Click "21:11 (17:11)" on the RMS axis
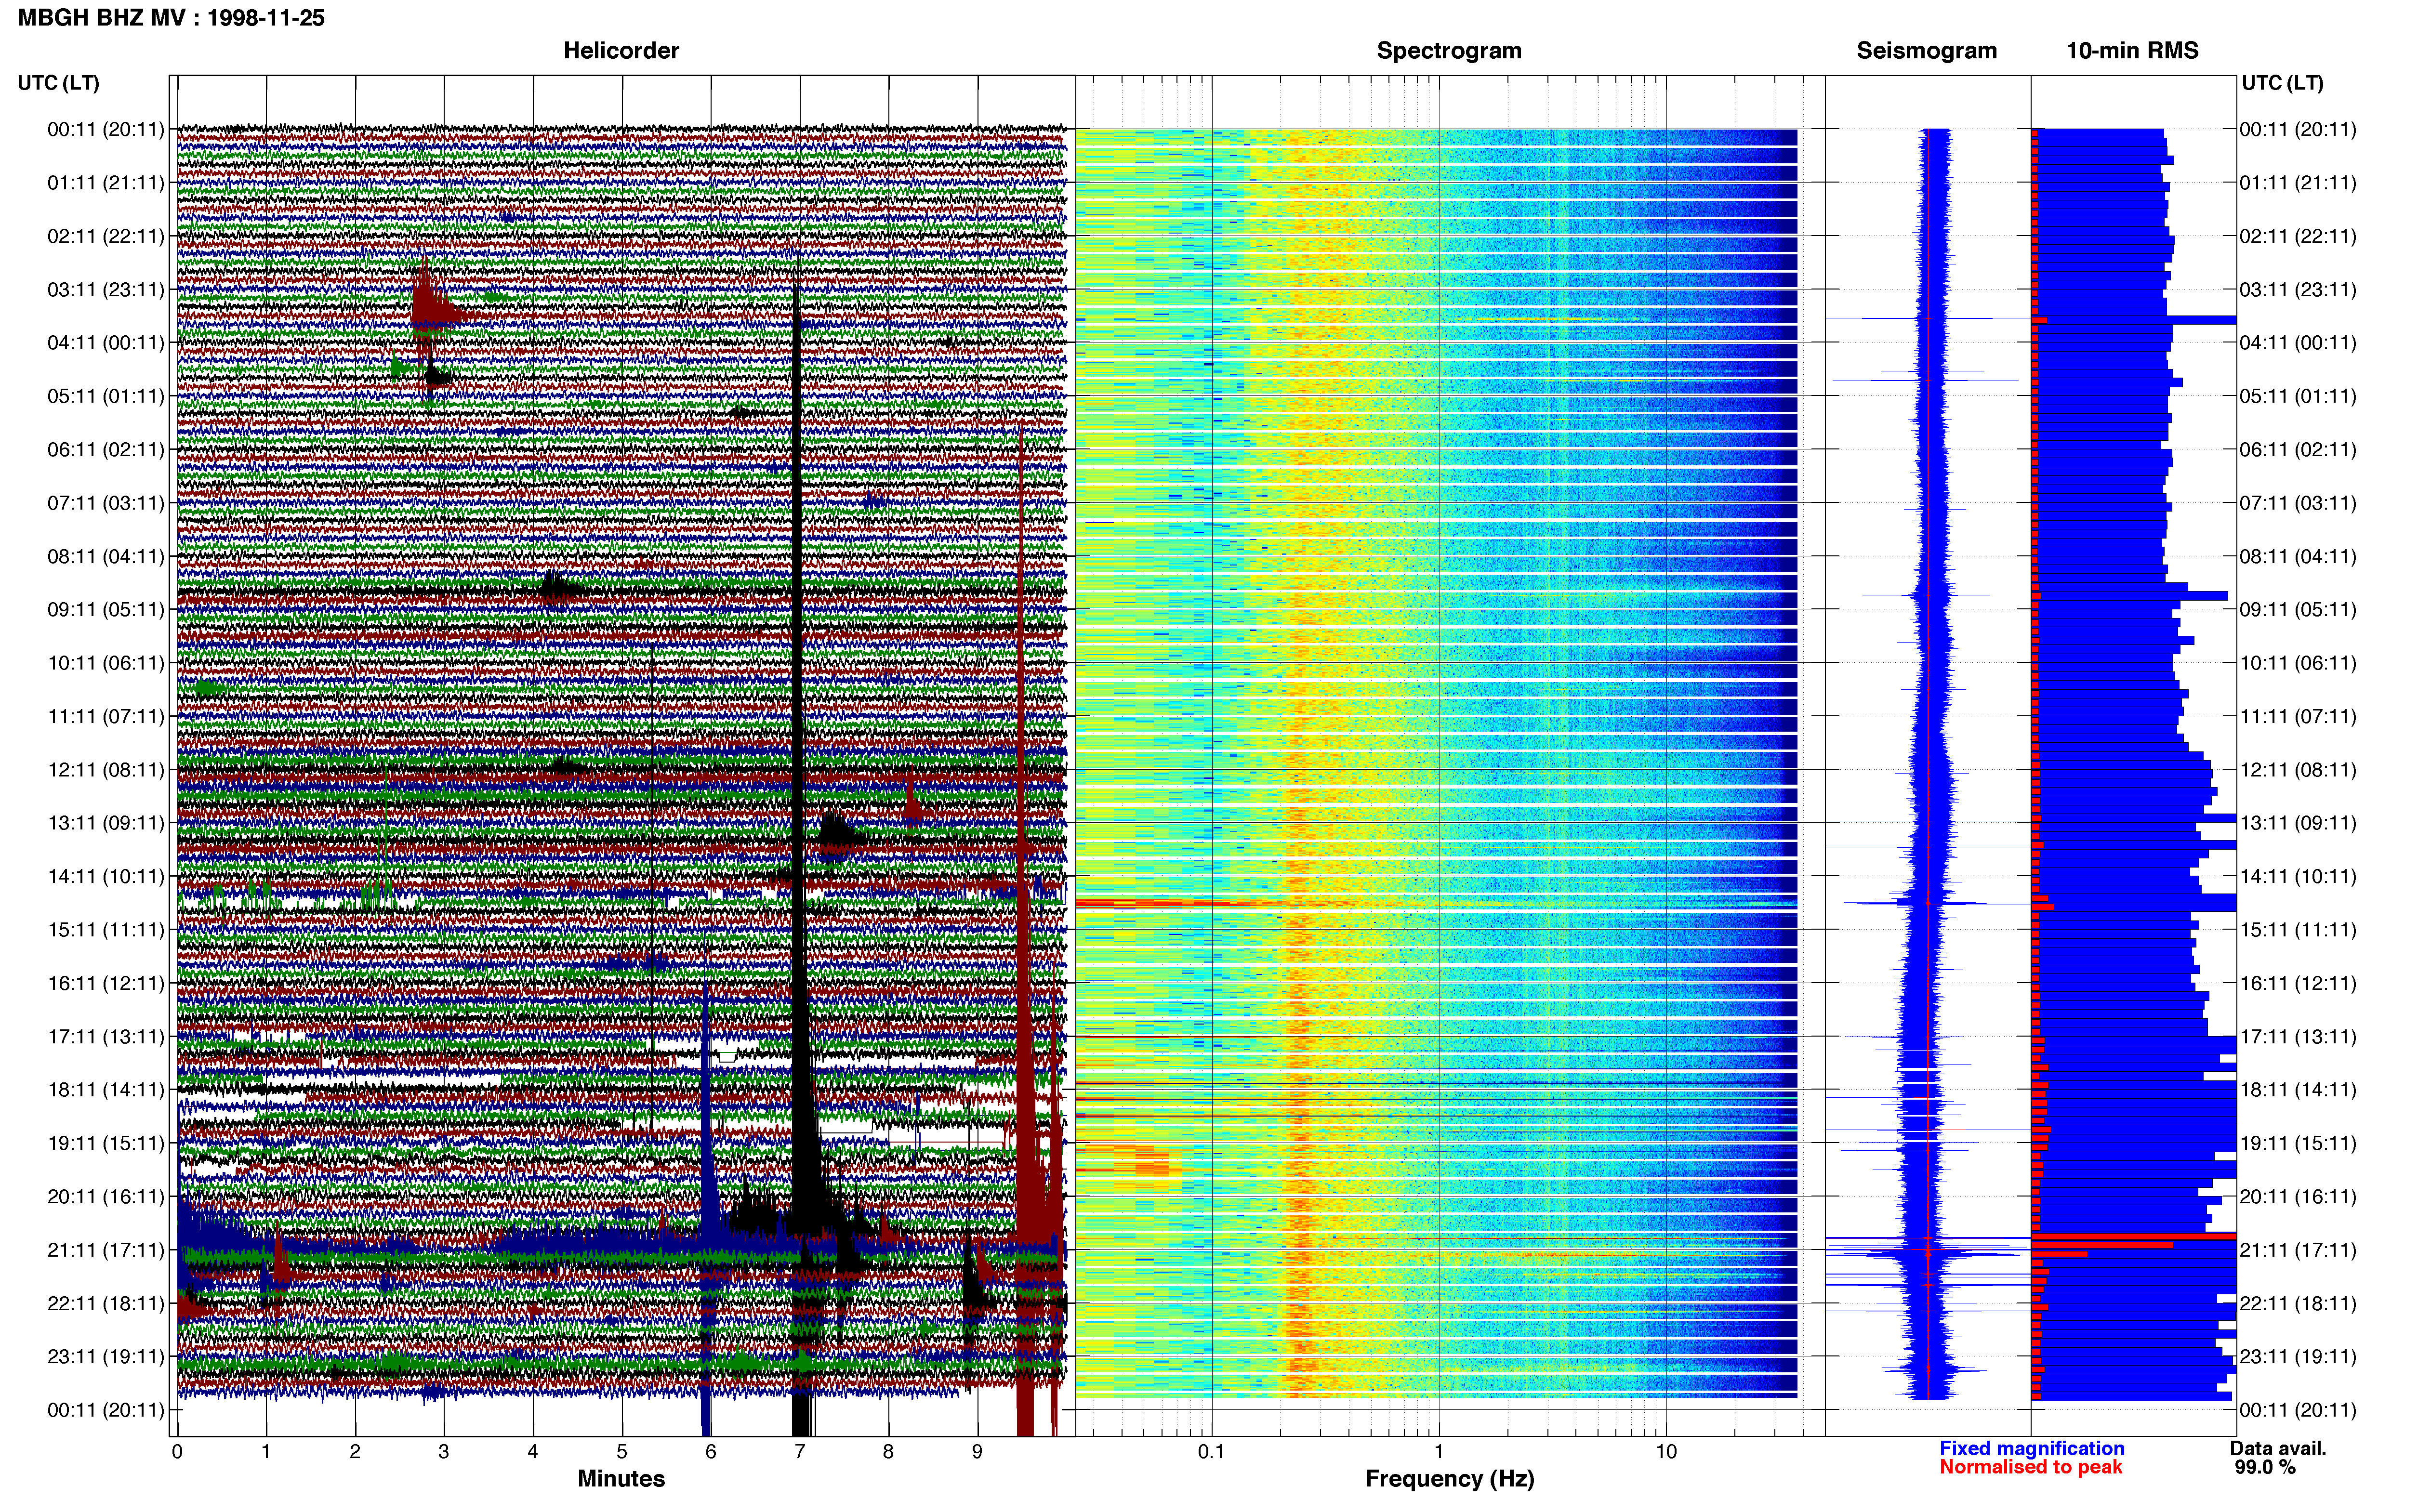This screenshot has width=2418, height=1512. click(2298, 1249)
